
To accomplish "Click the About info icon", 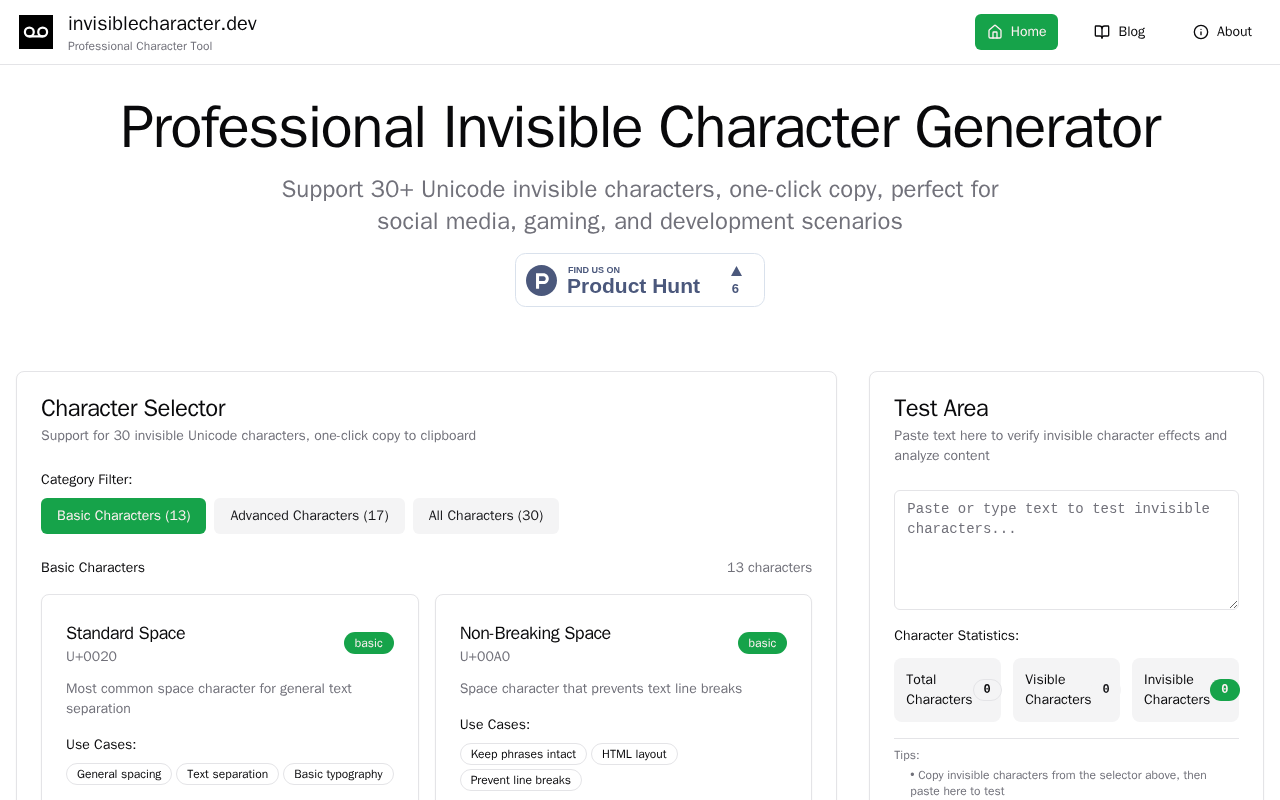I will (1201, 32).
